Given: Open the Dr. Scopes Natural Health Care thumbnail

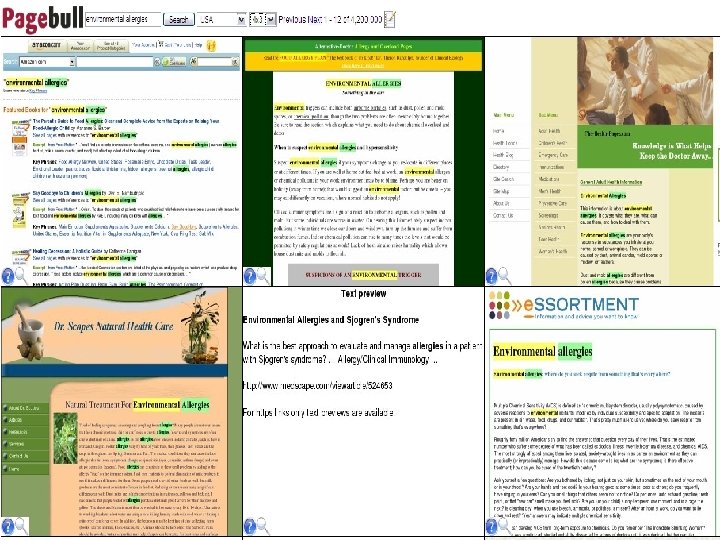Looking at the screenshot, I should 121,411.
